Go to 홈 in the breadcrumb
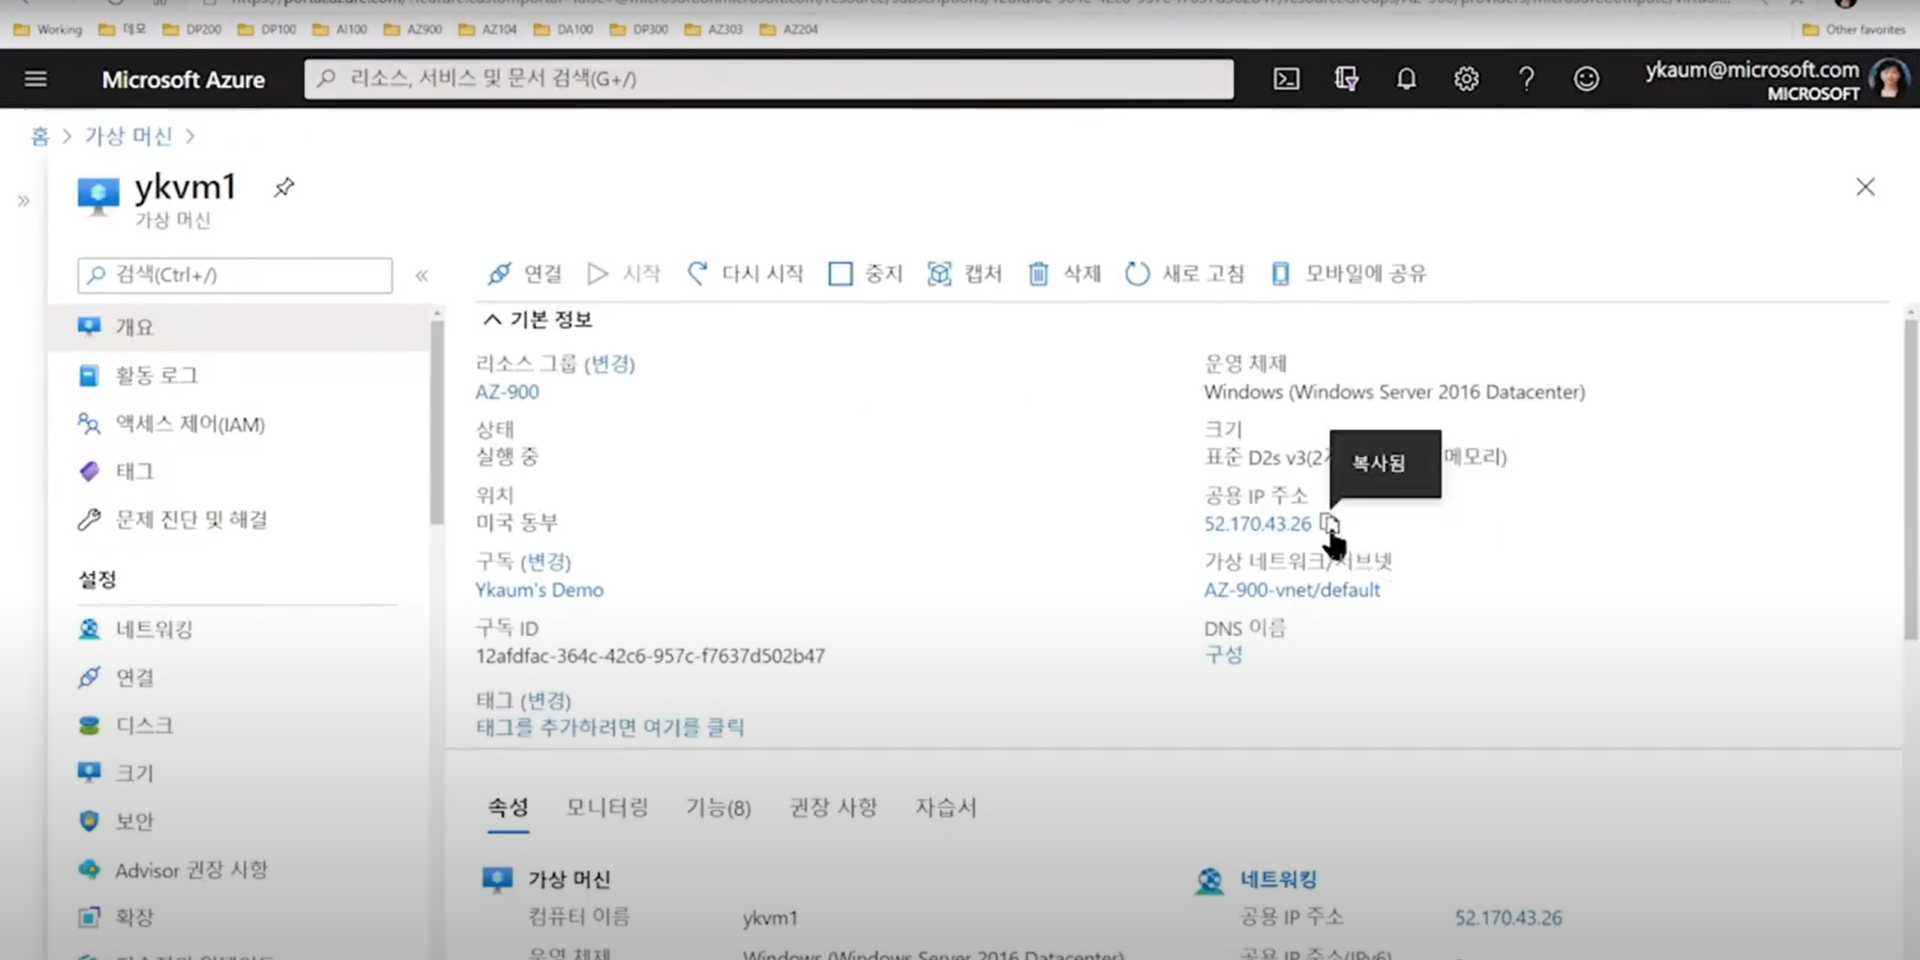1920x960 pixels. tap(40, 136)
